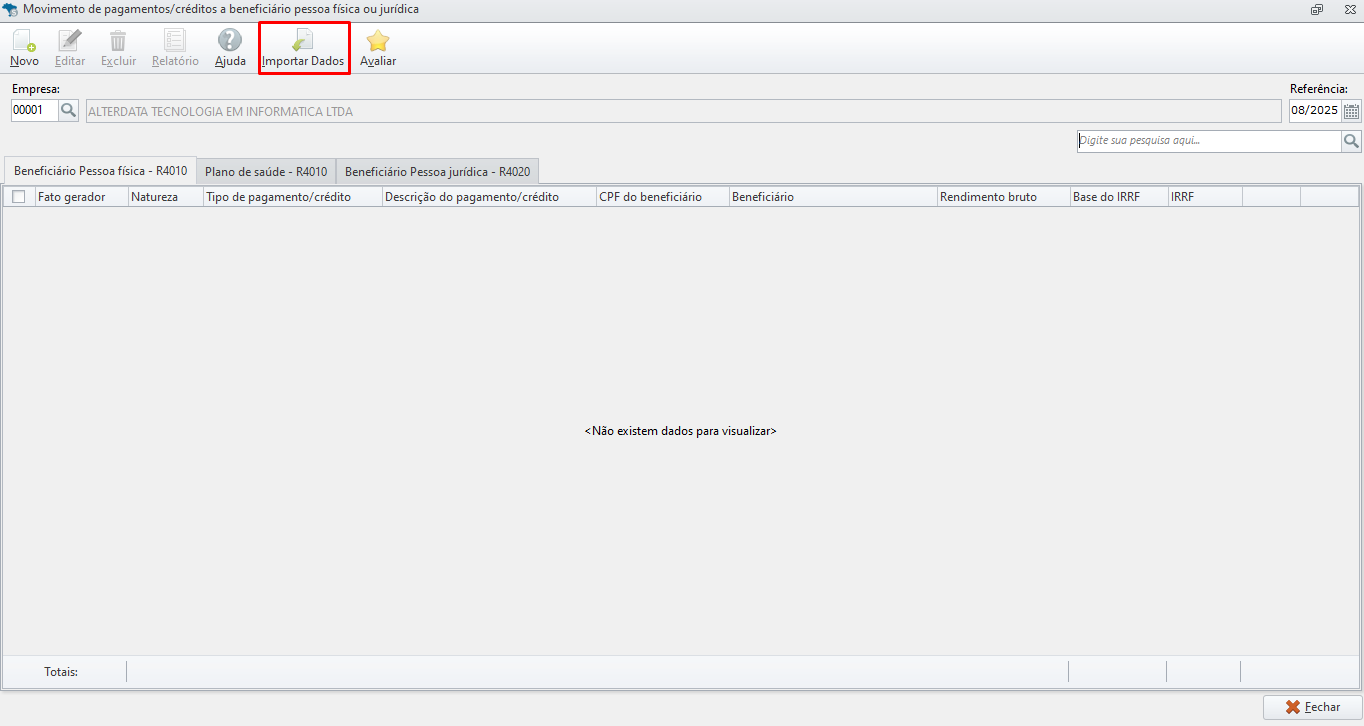The height and width of the screenshot is (726, 1364).
Task: Click the Novo toolbar icon
Action: coord(24,41)
